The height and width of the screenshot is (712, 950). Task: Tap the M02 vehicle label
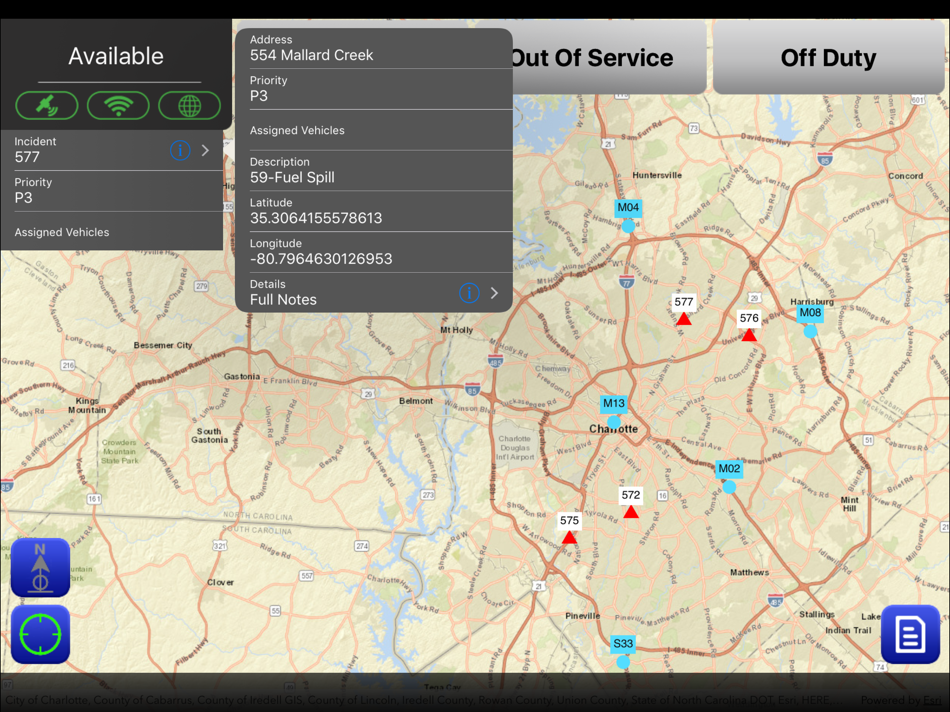729,468
